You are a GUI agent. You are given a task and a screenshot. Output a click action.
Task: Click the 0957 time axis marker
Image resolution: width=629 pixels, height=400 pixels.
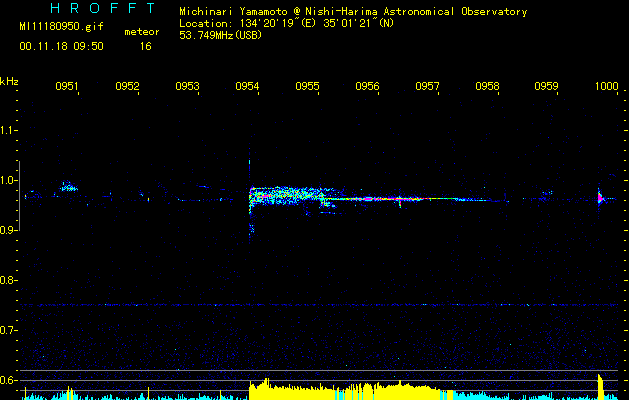point(427,86)
